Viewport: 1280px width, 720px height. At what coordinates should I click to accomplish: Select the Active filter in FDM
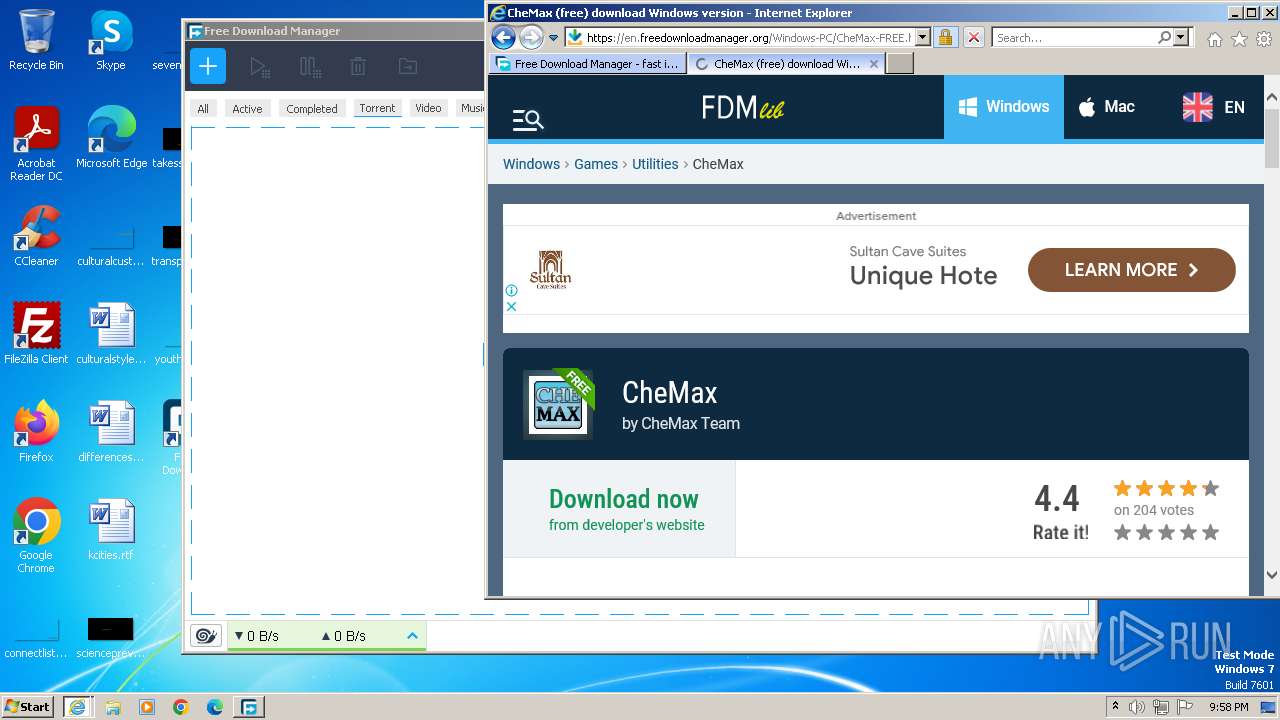[247, 109]
